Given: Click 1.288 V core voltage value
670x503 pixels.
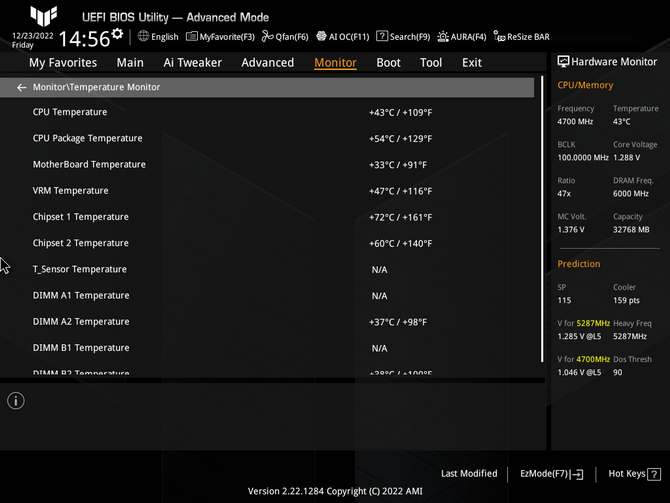Looking at the screenshot, I should tap(626, 158).
